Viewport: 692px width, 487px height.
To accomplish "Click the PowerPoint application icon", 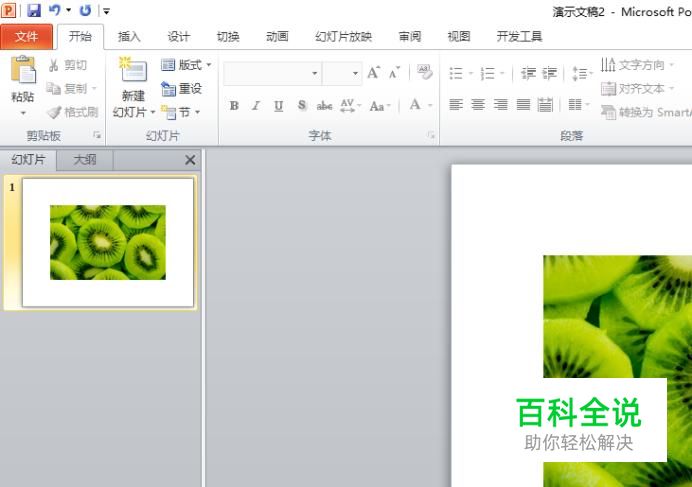I will point(8,10).
